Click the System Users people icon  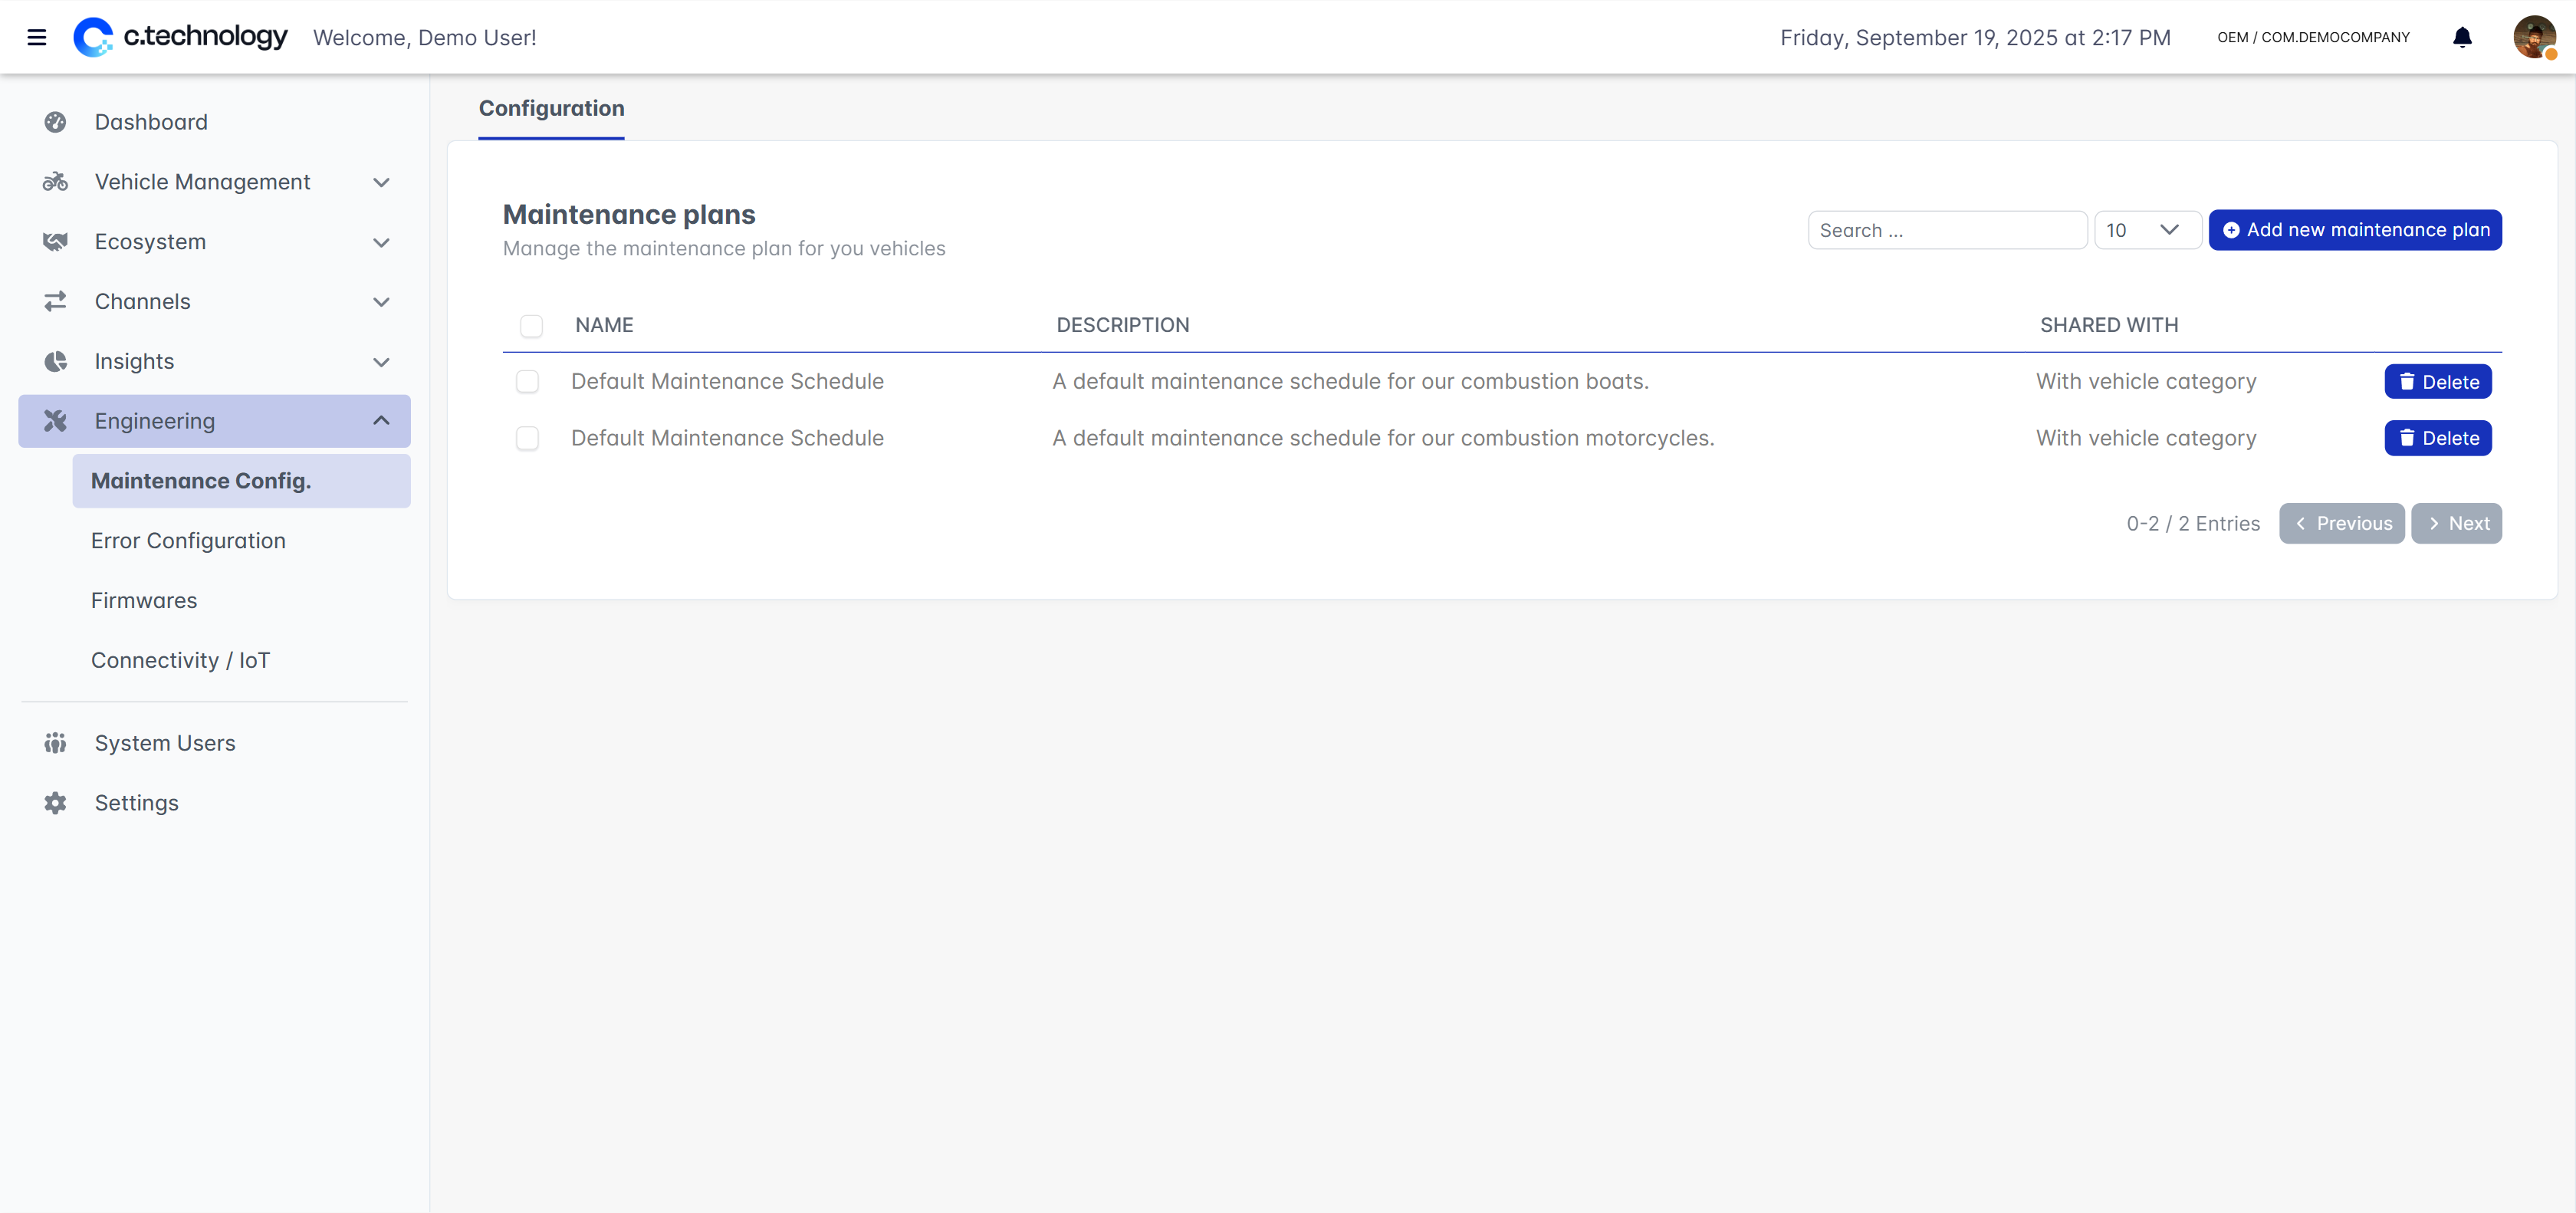tap(55, 743)
